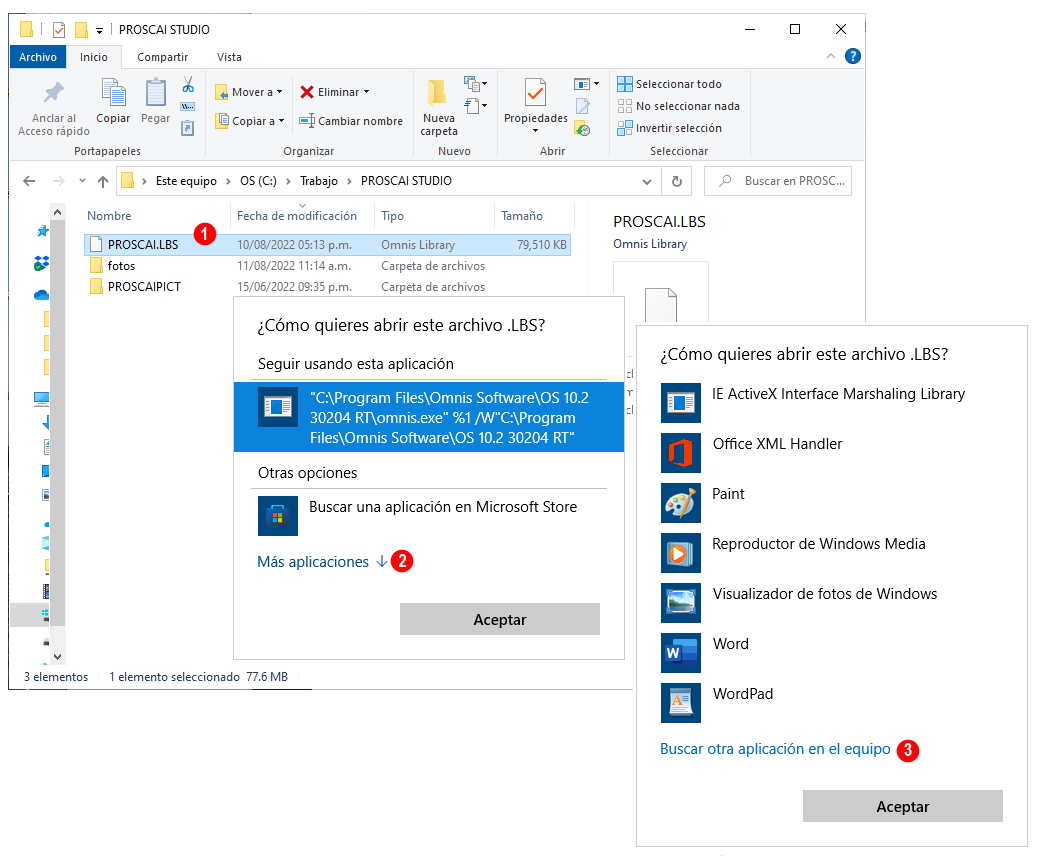The image size is (1046, 856).
Task: Switch to the Inicio tab
Action: [93, 57]
